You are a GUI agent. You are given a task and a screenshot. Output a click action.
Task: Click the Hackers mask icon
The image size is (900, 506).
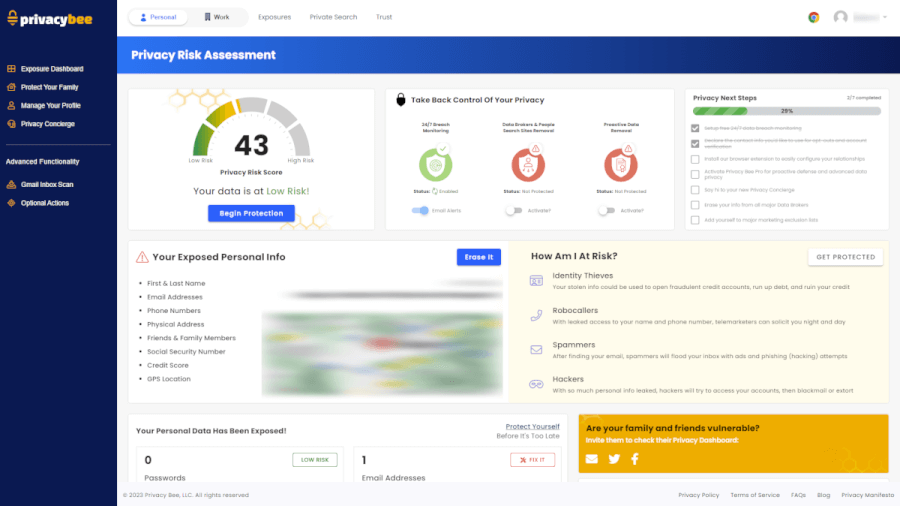coord(536,384)
